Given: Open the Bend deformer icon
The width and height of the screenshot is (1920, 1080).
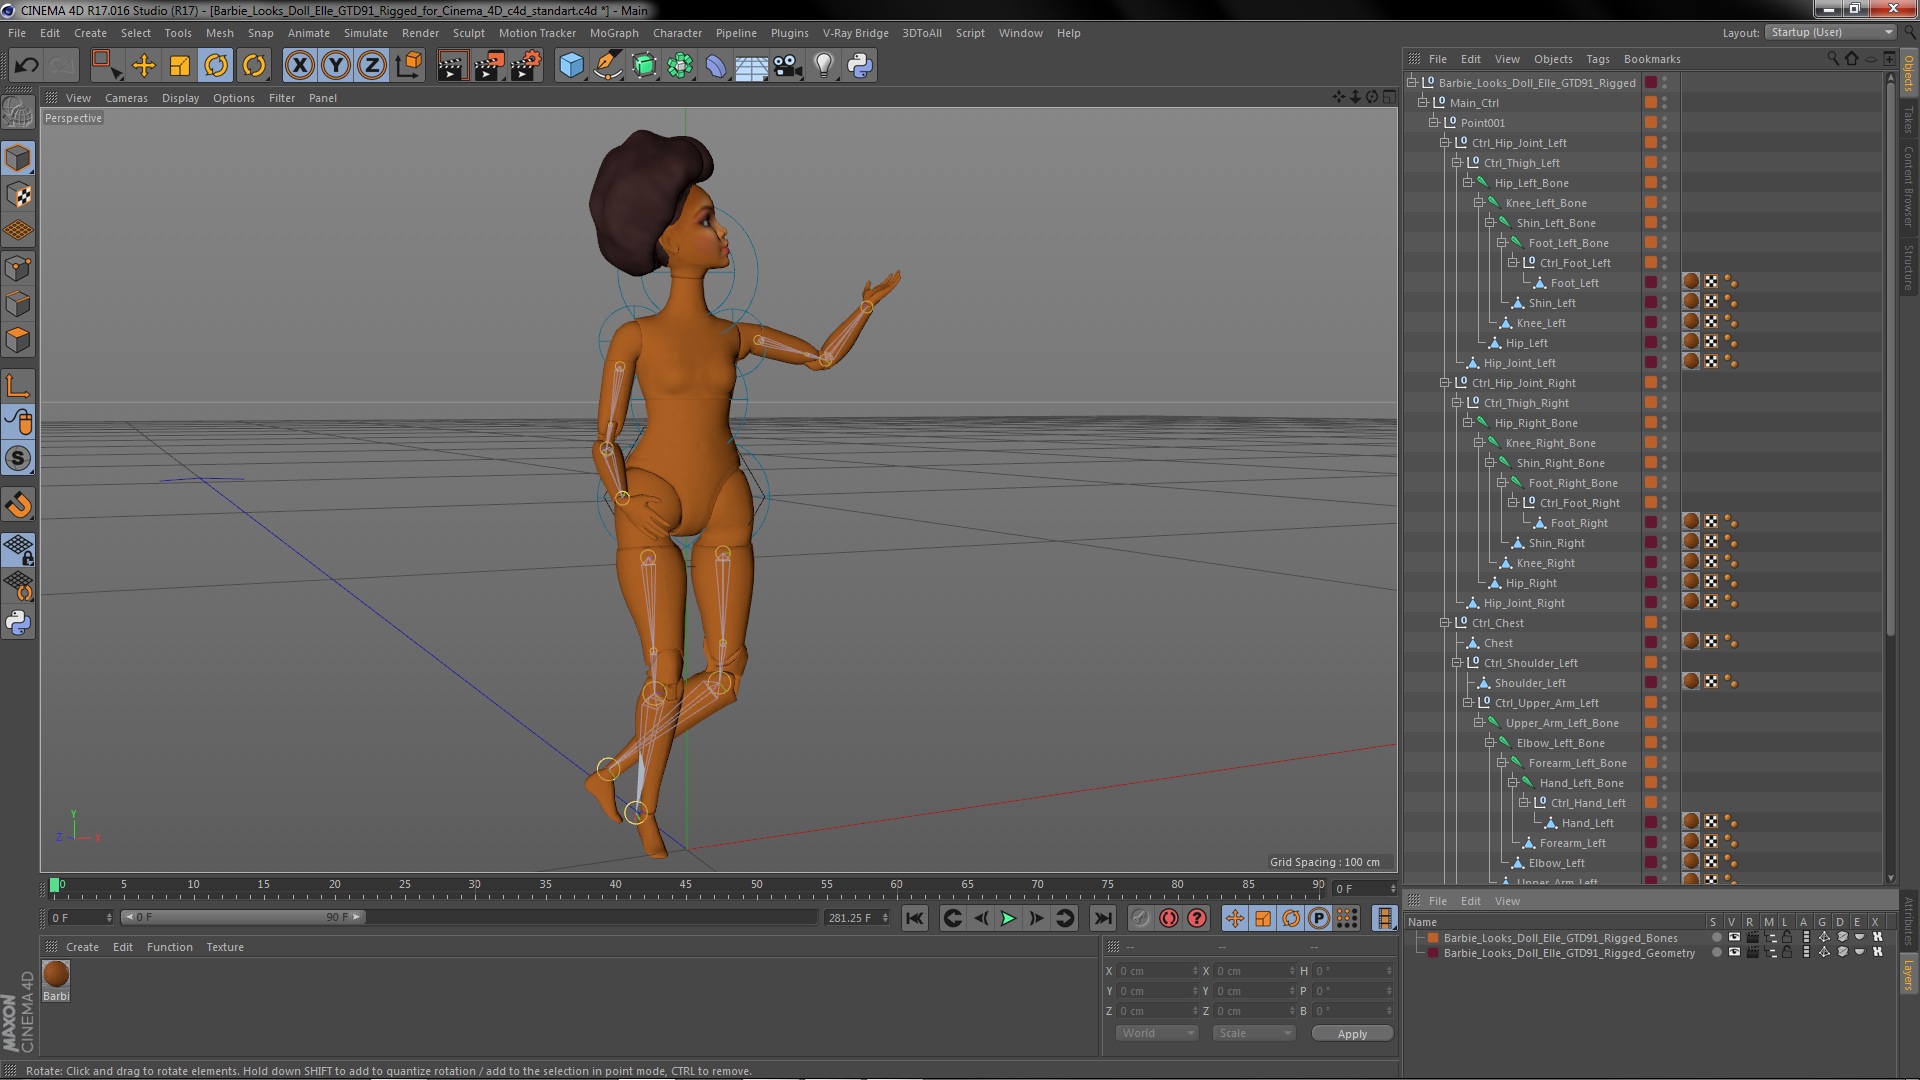Looking at the screenshot, I should (716, 66).
